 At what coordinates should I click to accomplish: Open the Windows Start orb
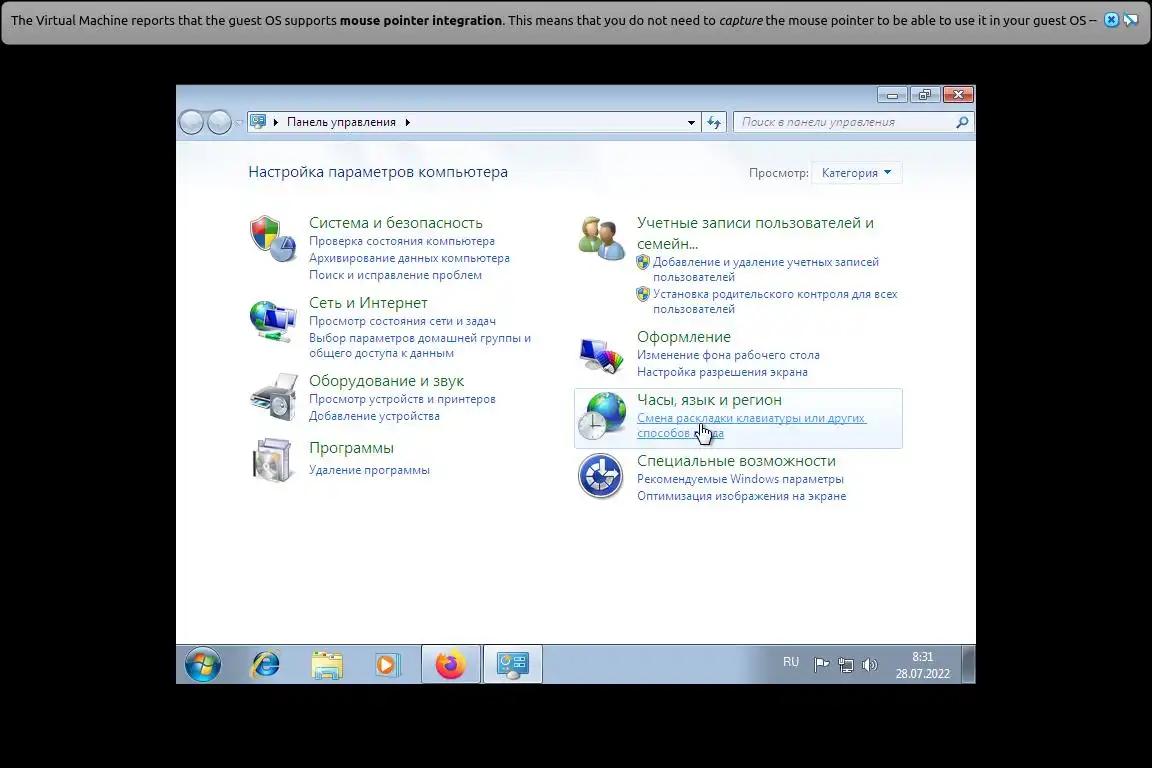[x=203, y=665]
